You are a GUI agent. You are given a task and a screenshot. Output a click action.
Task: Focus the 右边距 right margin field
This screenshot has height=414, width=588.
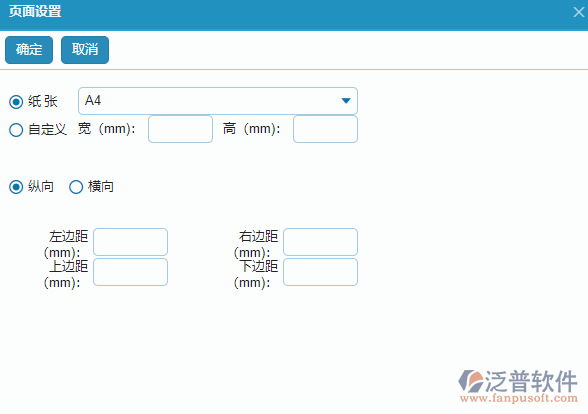[x=321, y=242]
